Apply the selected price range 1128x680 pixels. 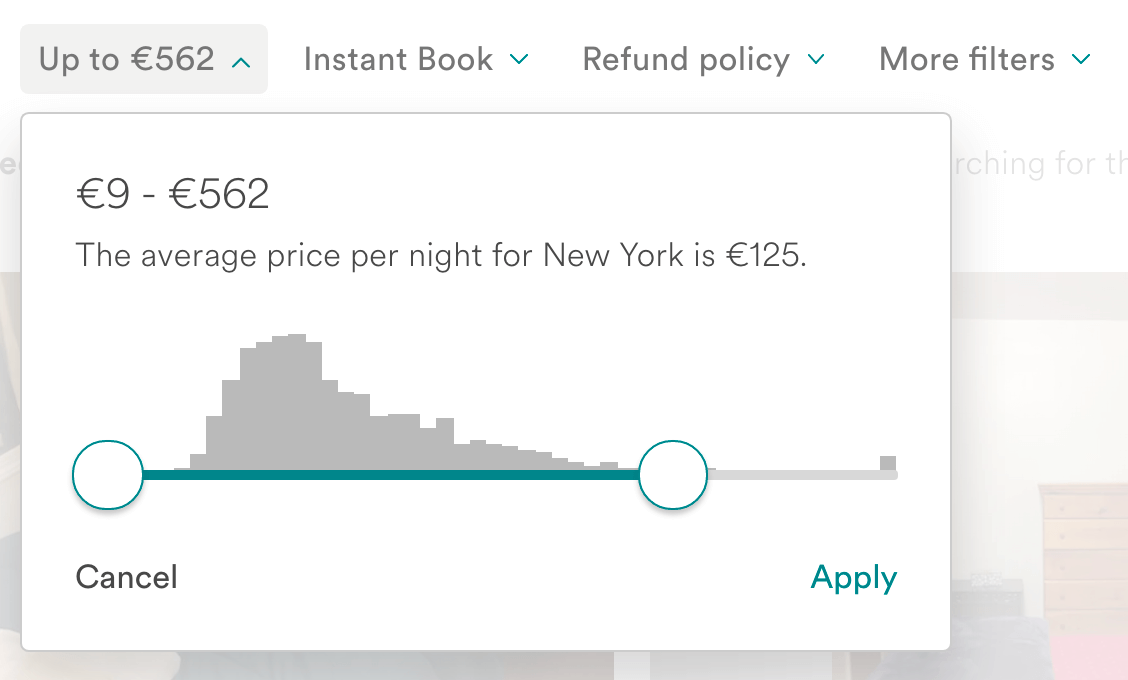pos(853,577)
